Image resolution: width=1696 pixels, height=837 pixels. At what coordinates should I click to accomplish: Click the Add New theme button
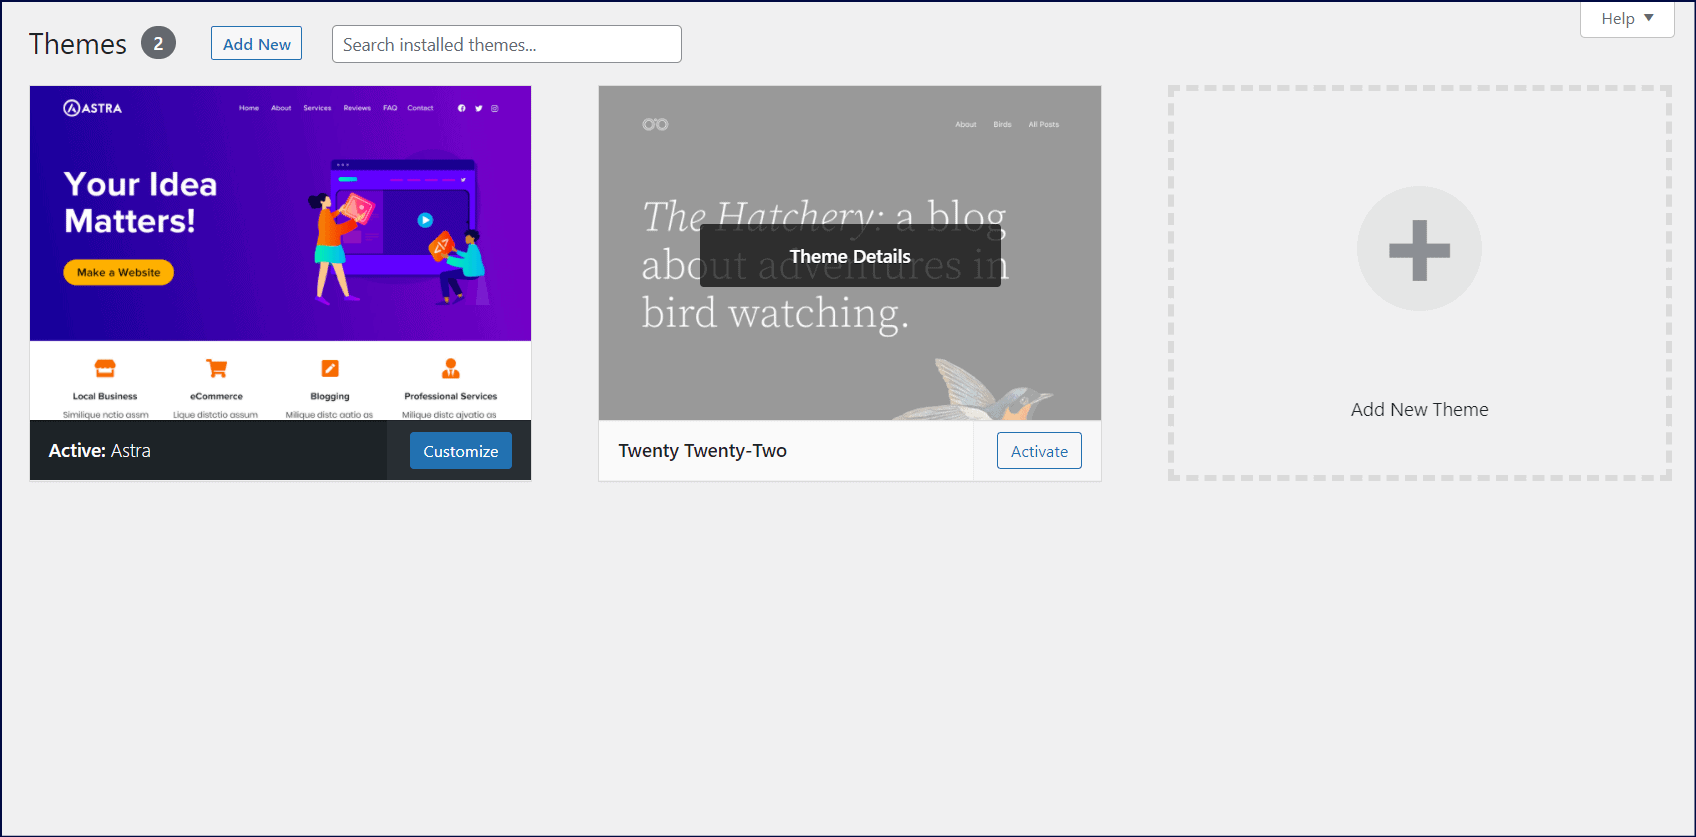(256, 44)
